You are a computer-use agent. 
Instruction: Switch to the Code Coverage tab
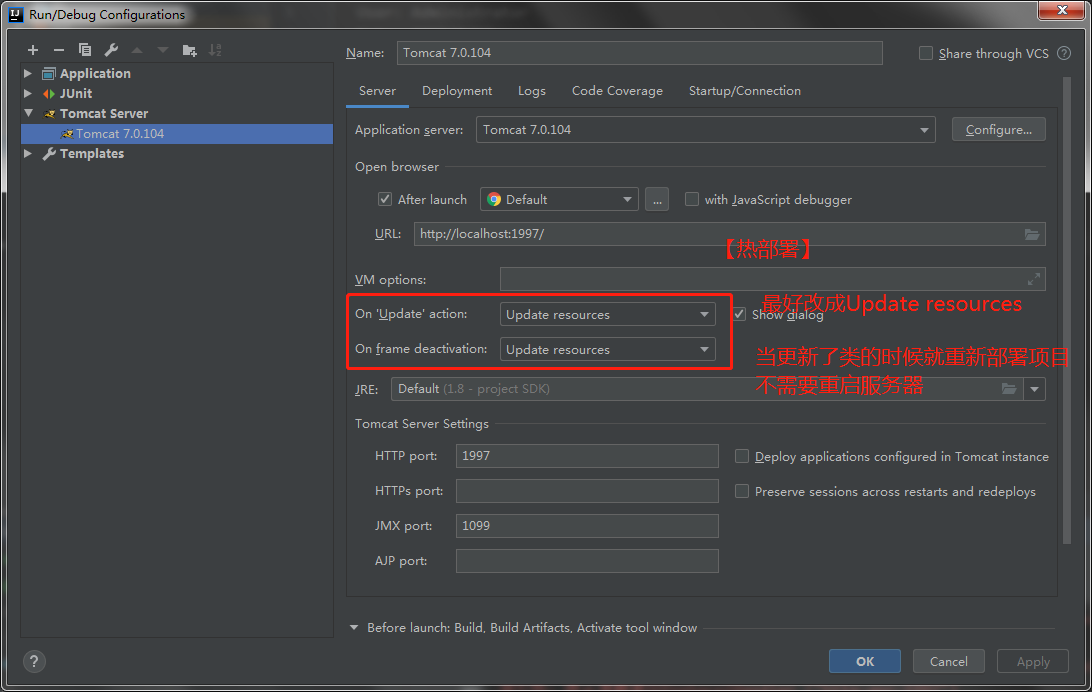(x=617, y=91)
